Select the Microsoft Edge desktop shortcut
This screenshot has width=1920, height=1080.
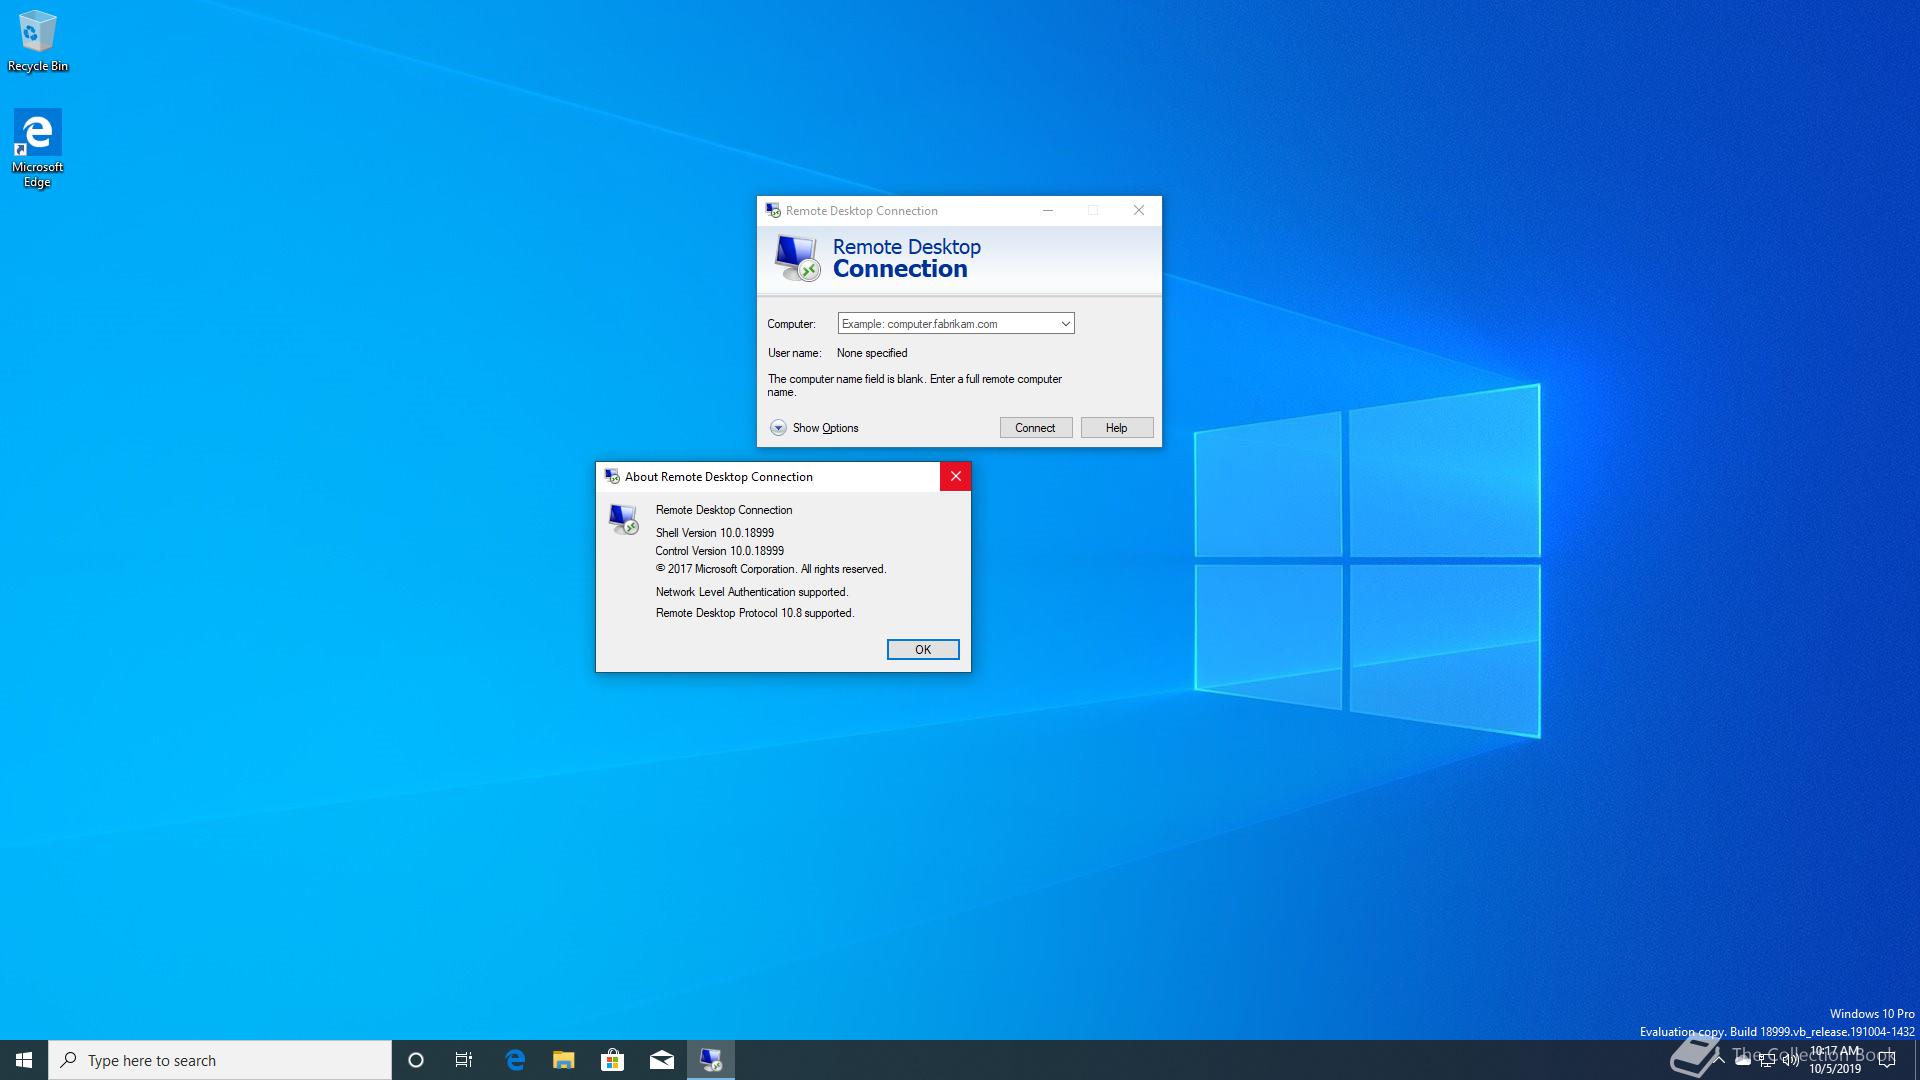tap(38, 149)
